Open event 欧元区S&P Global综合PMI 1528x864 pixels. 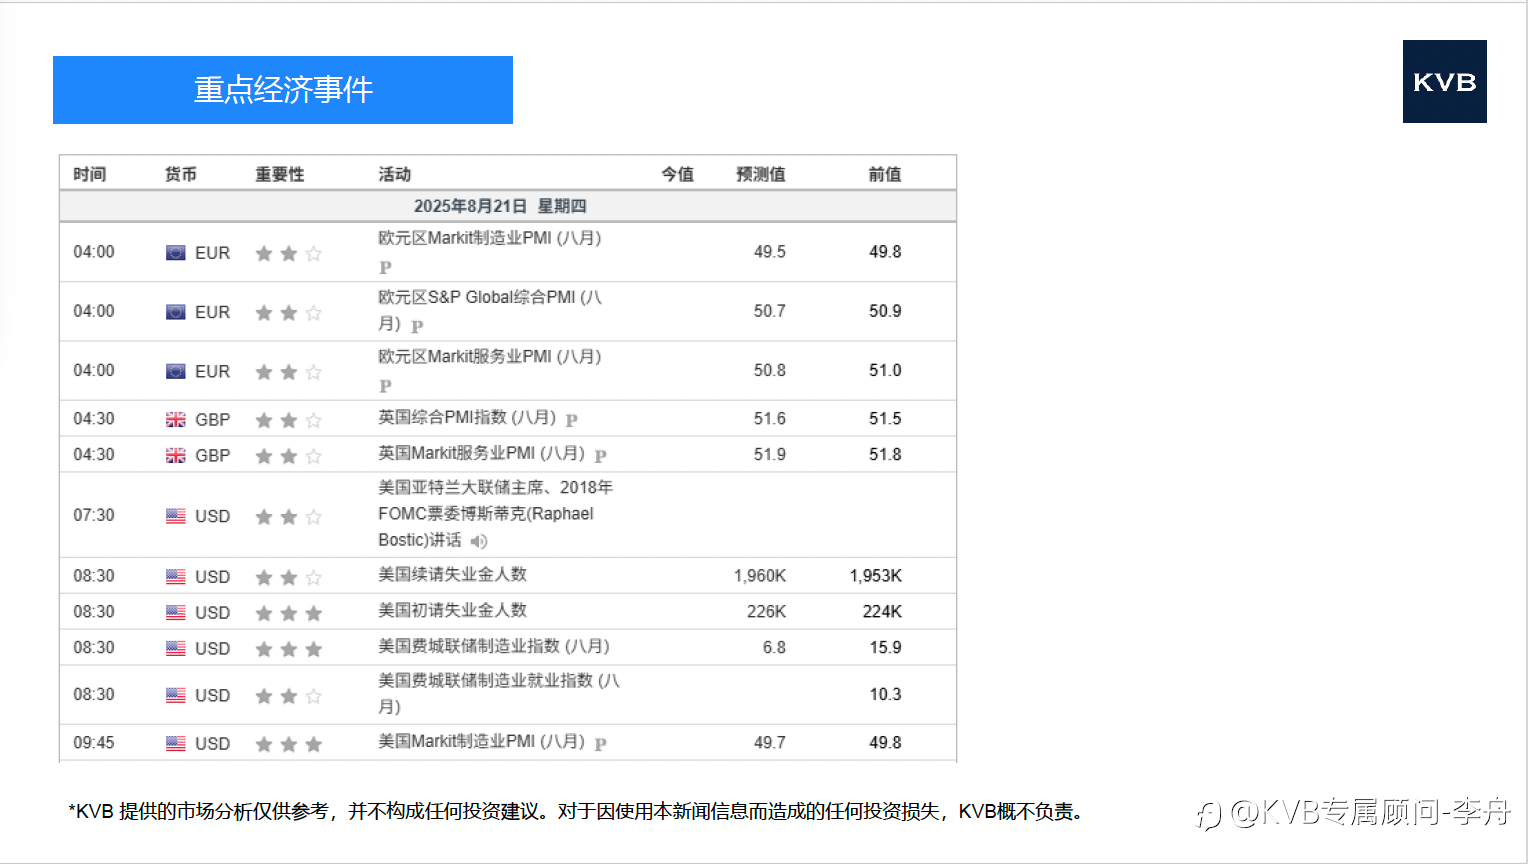(490, 310)
